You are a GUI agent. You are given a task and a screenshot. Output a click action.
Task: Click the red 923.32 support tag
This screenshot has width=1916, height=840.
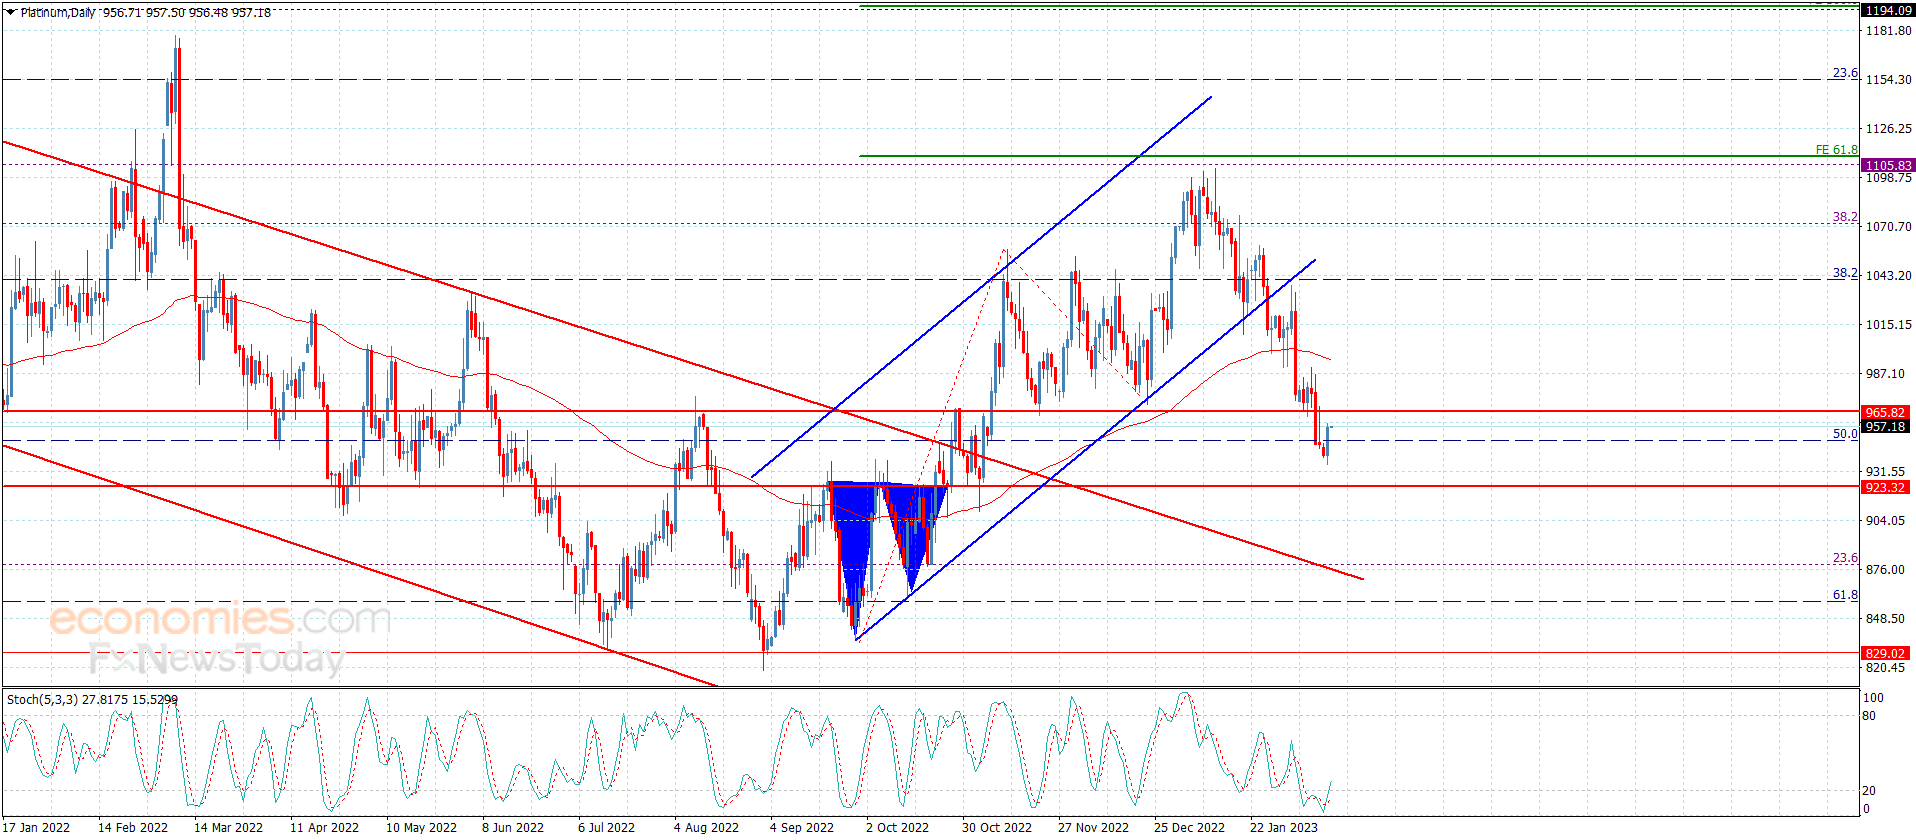(1887, 487)
